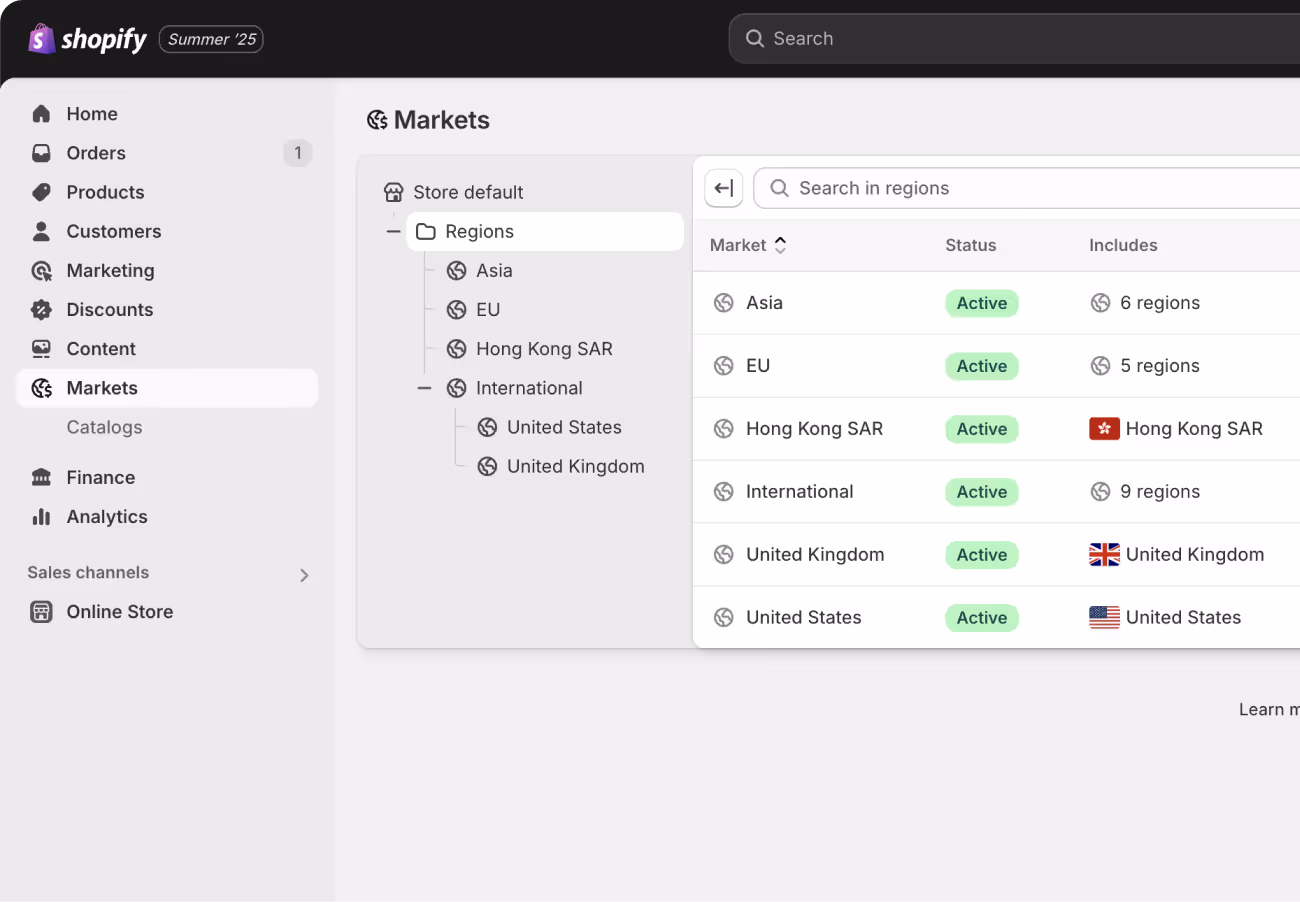The image size is (1300, 902).
Task: Collapse the side panel with arrow button
Action: tap(724, 188)
